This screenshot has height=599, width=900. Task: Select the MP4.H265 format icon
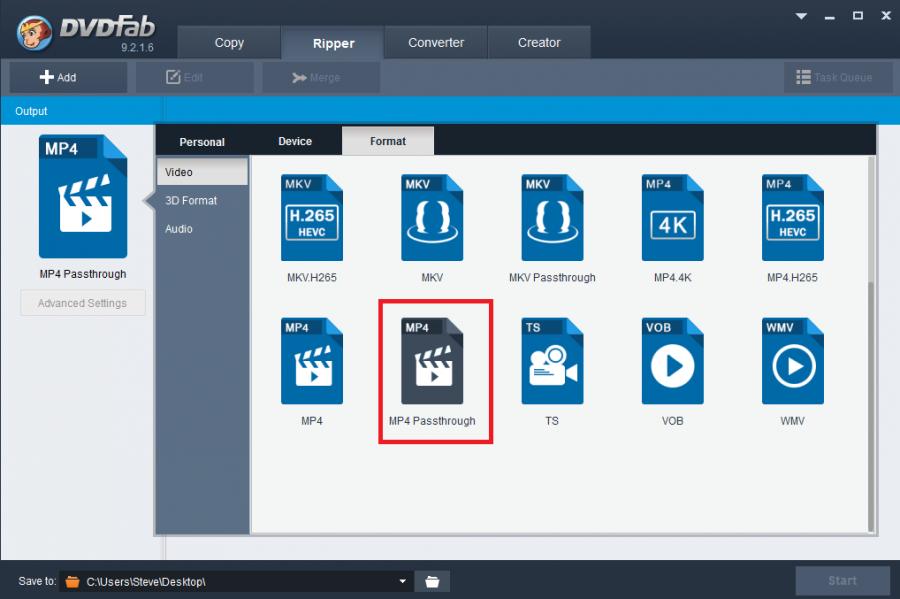792,219
